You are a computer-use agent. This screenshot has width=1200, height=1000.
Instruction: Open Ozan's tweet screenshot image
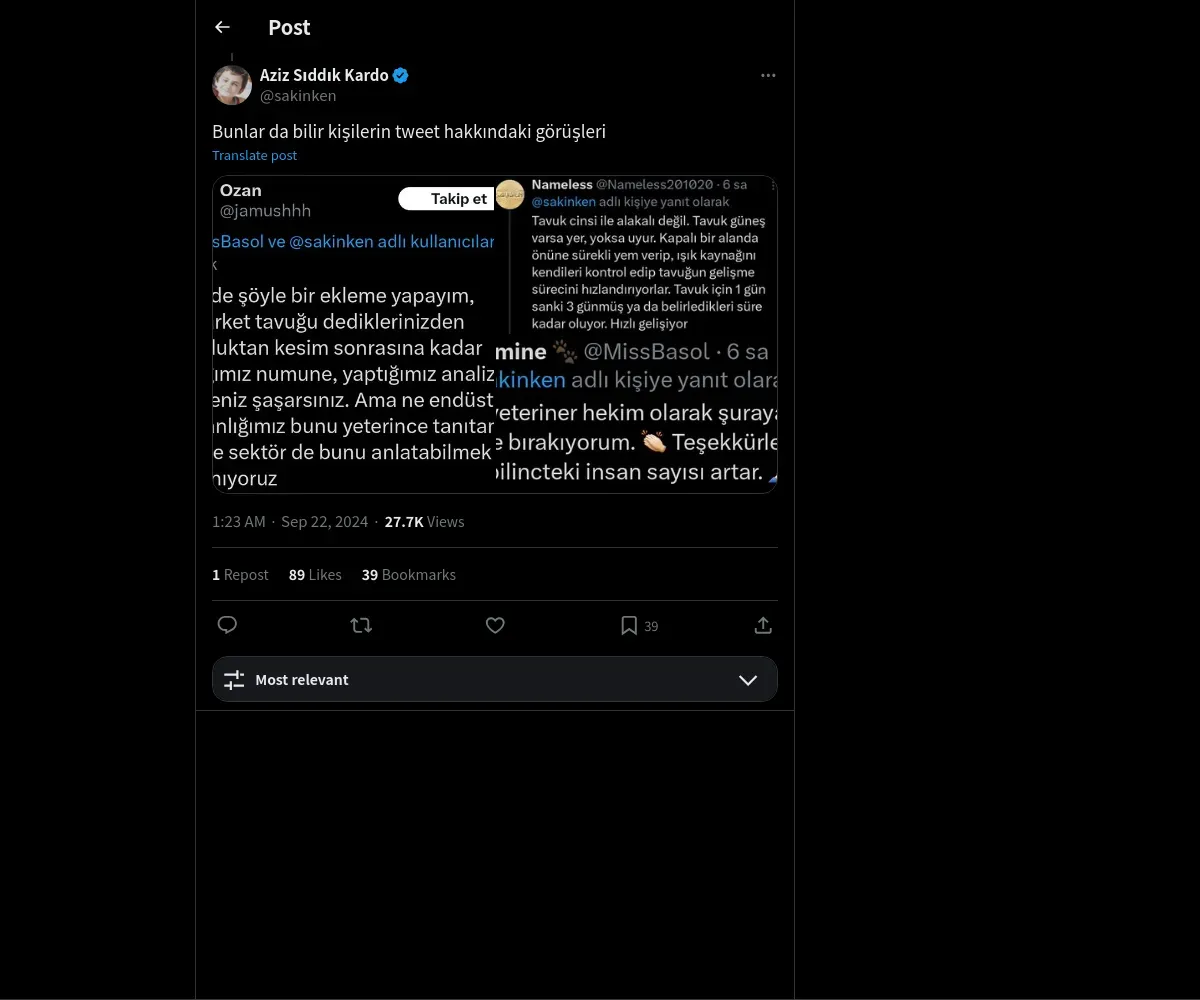tap(354, 334)
